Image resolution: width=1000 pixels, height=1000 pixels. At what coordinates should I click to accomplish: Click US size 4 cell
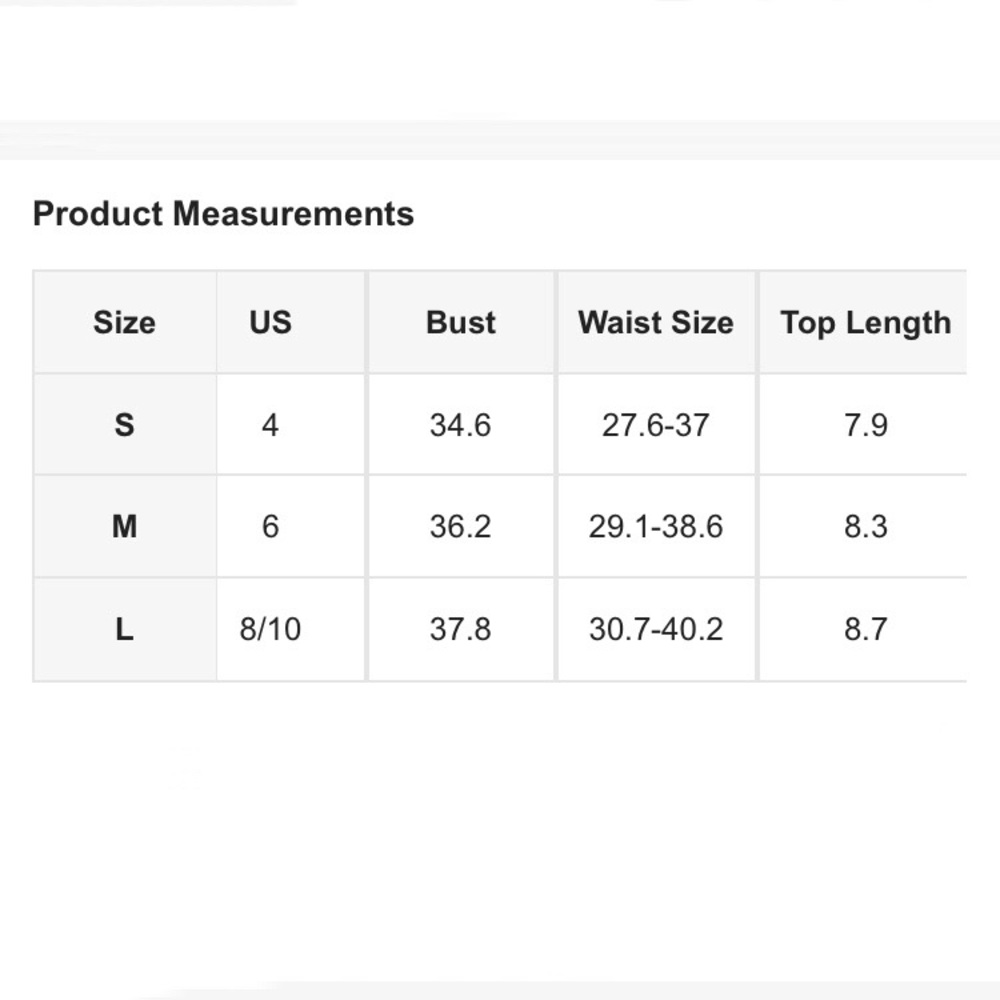click(270, 425)
